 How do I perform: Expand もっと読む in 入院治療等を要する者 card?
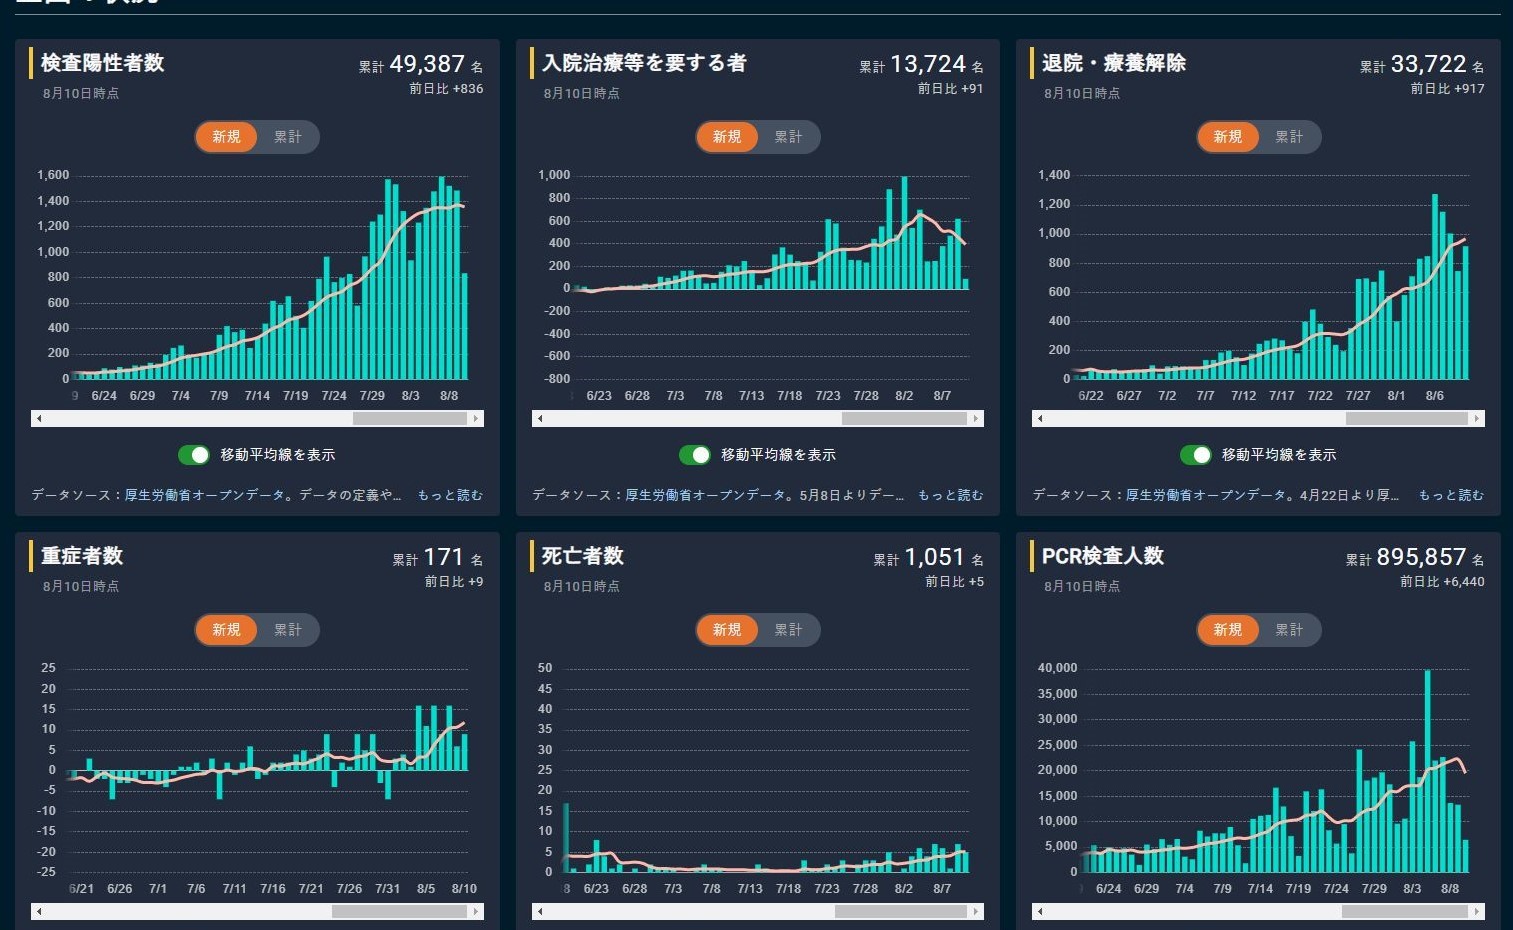point(950,495)
